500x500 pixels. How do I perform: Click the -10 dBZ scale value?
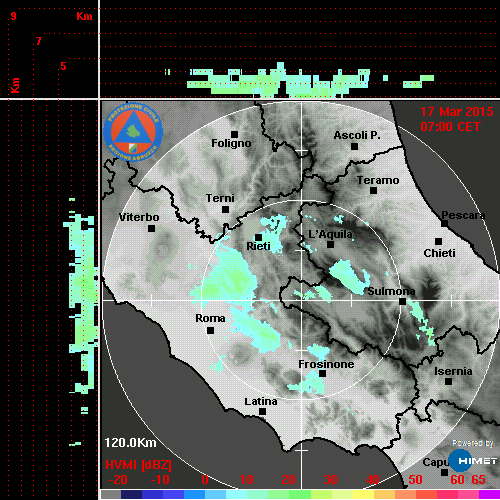(x=160, y=480)
